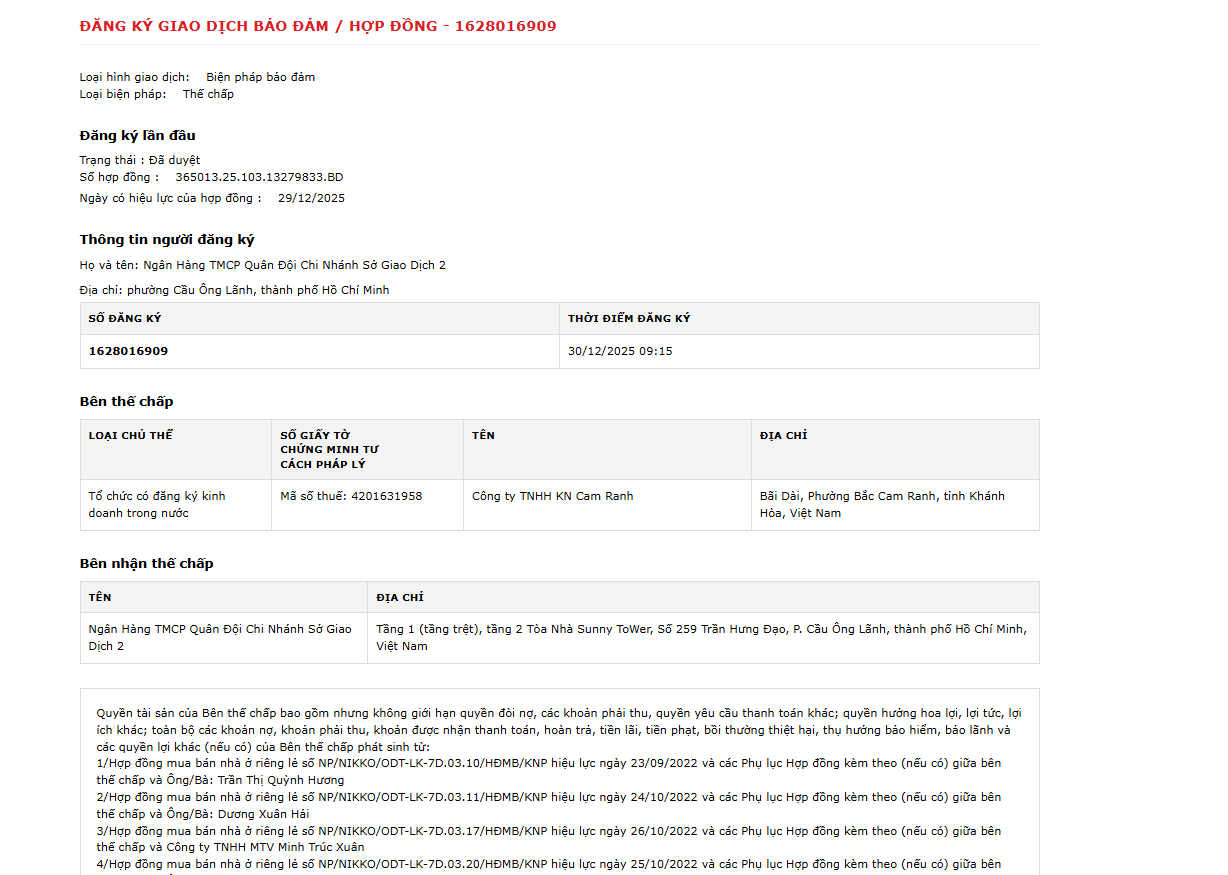This screenshot has width=1228, height=875.
Task: Click the address cell 'Tòa Nhà Sunny ToWer'
Action: click(x=701, y=637)
